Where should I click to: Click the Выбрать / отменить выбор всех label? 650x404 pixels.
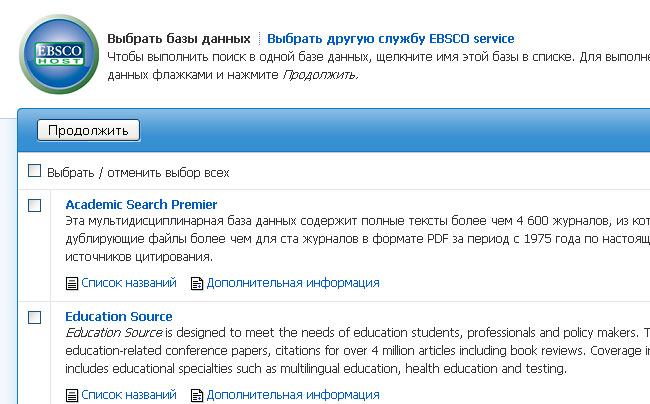138,173
